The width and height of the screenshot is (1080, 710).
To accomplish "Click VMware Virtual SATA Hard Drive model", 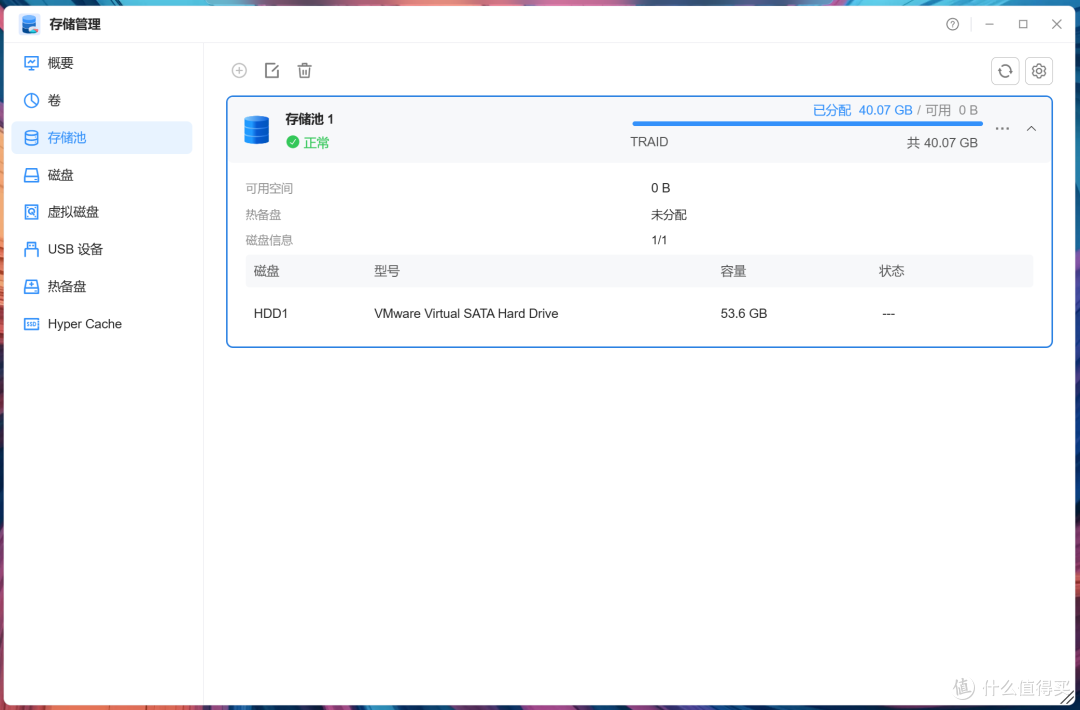I will click(x=466, y=313).
